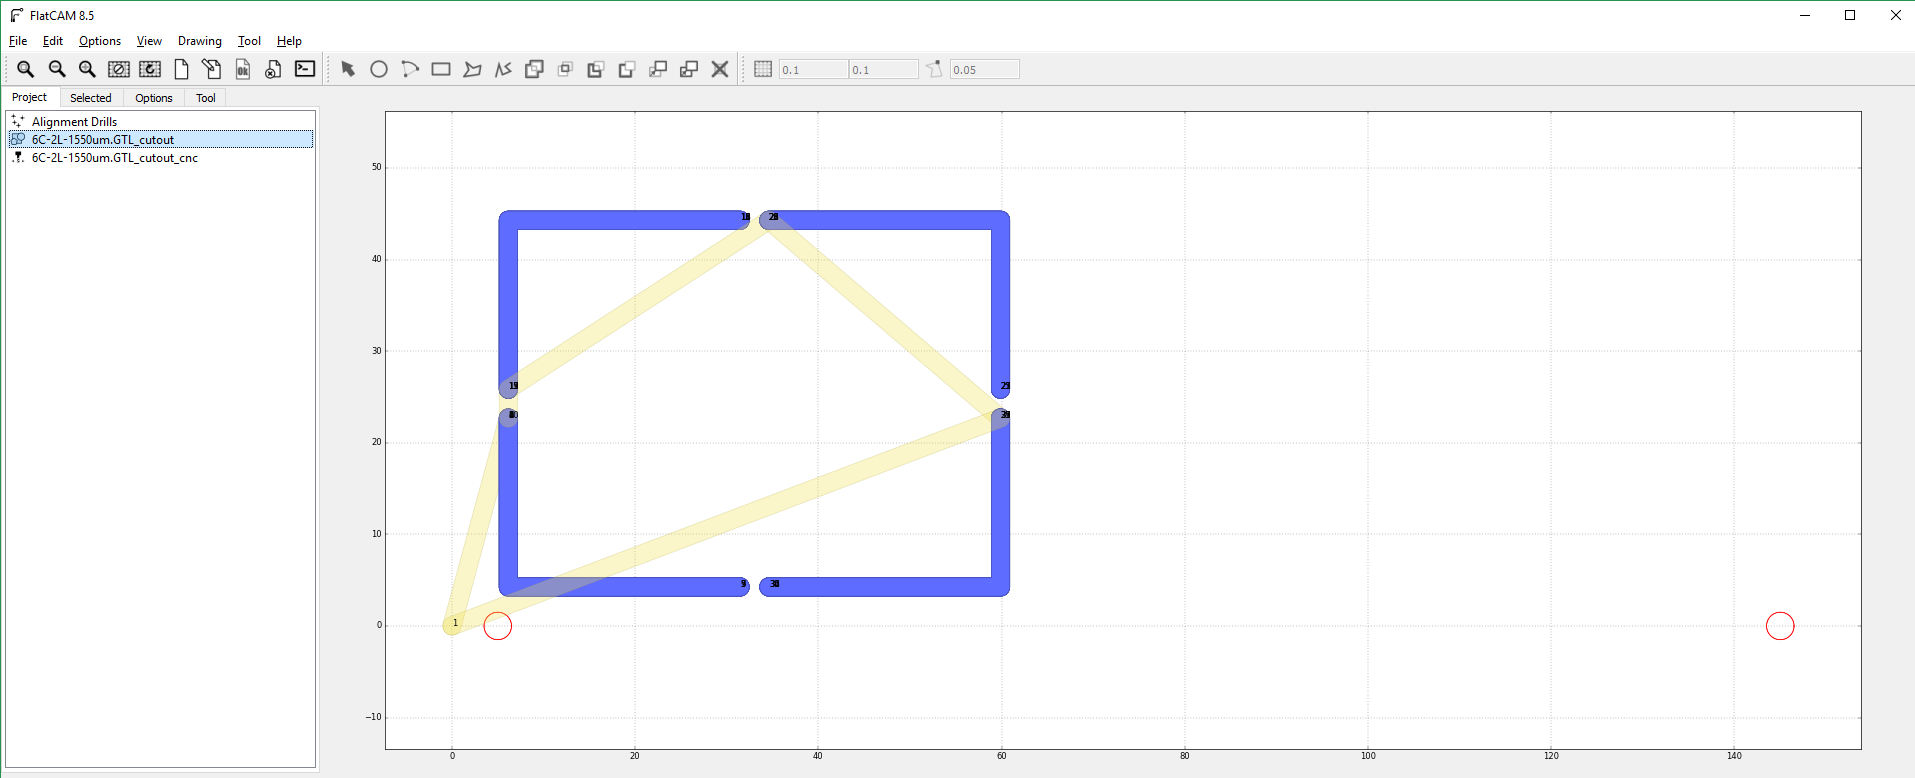The height and width of the screenshot is (778, 1915).
Task: Click the Zoom Fit magnifier icon
Action: (x=26, y=69)
